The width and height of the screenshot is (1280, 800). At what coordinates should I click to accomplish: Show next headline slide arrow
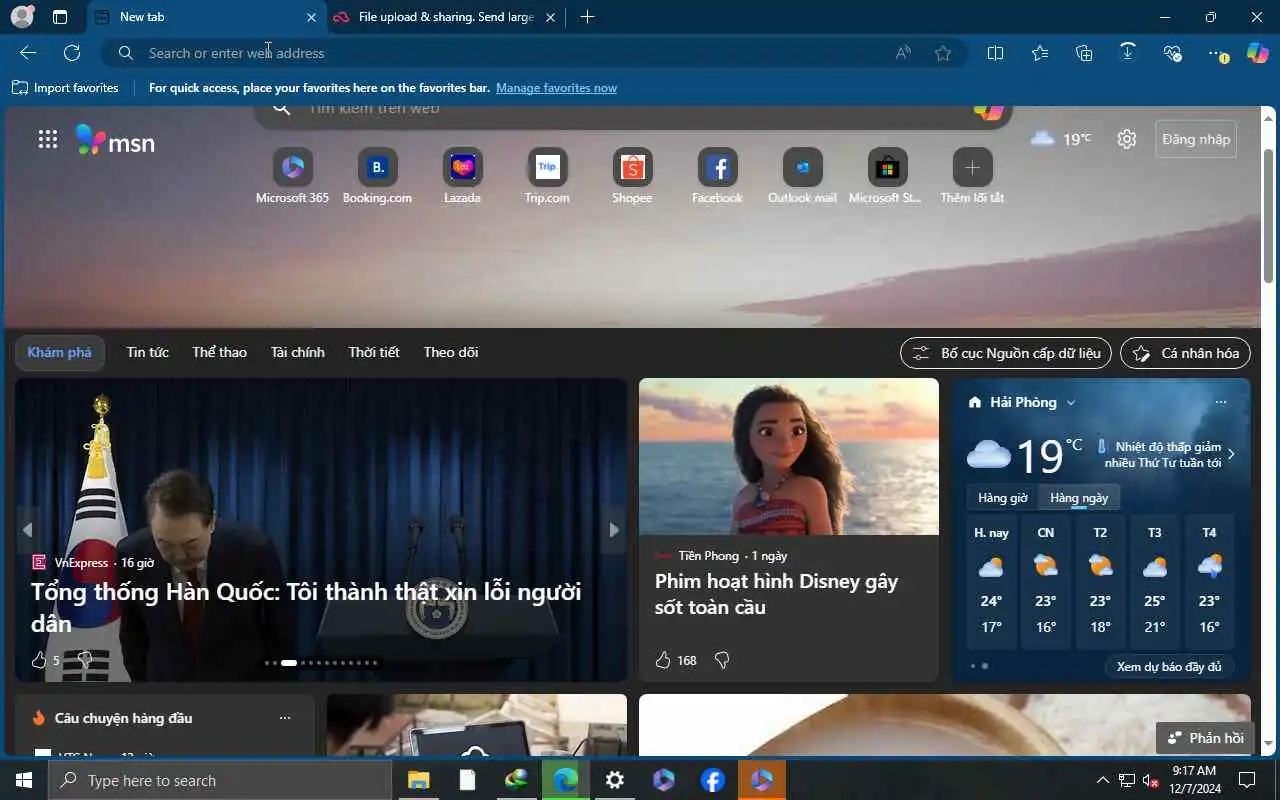[614, 530]
